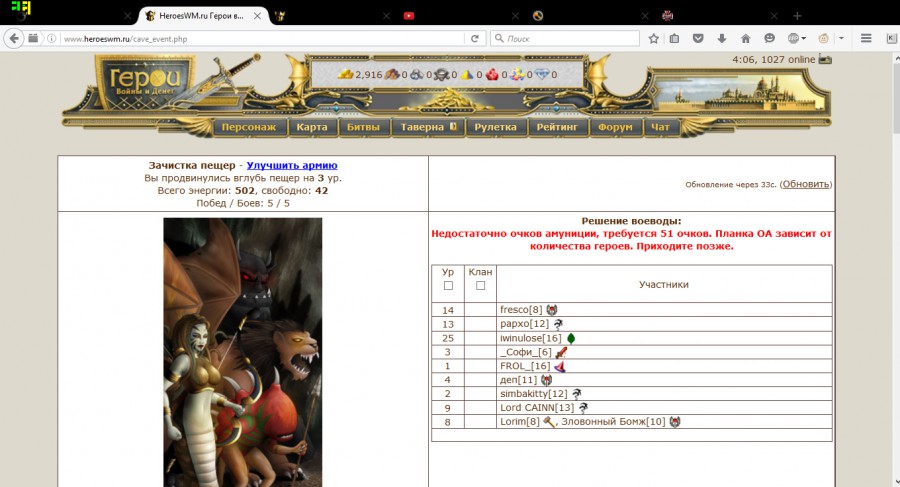The height and width of the screenshot is (487, 900).
Task: Toggle the Ур checkbox
Action: click(x=448, y=285)
